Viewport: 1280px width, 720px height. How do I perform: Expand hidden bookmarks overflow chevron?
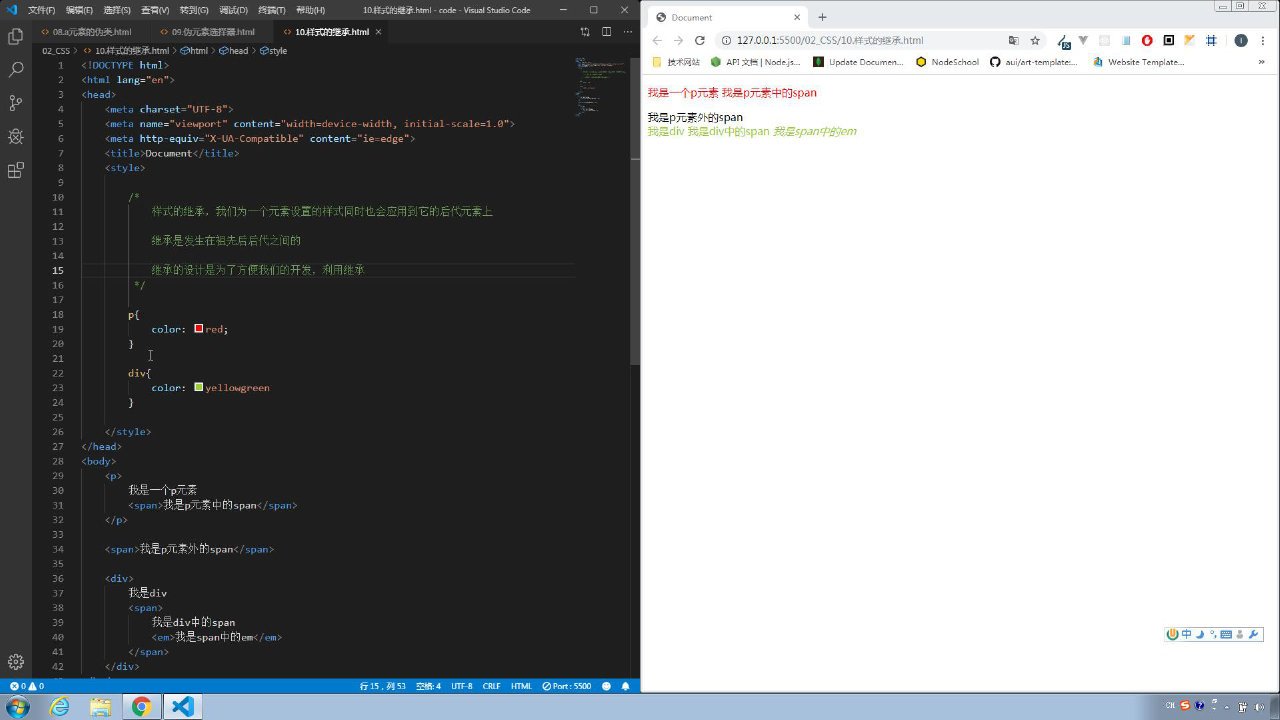click(1261, 62)
